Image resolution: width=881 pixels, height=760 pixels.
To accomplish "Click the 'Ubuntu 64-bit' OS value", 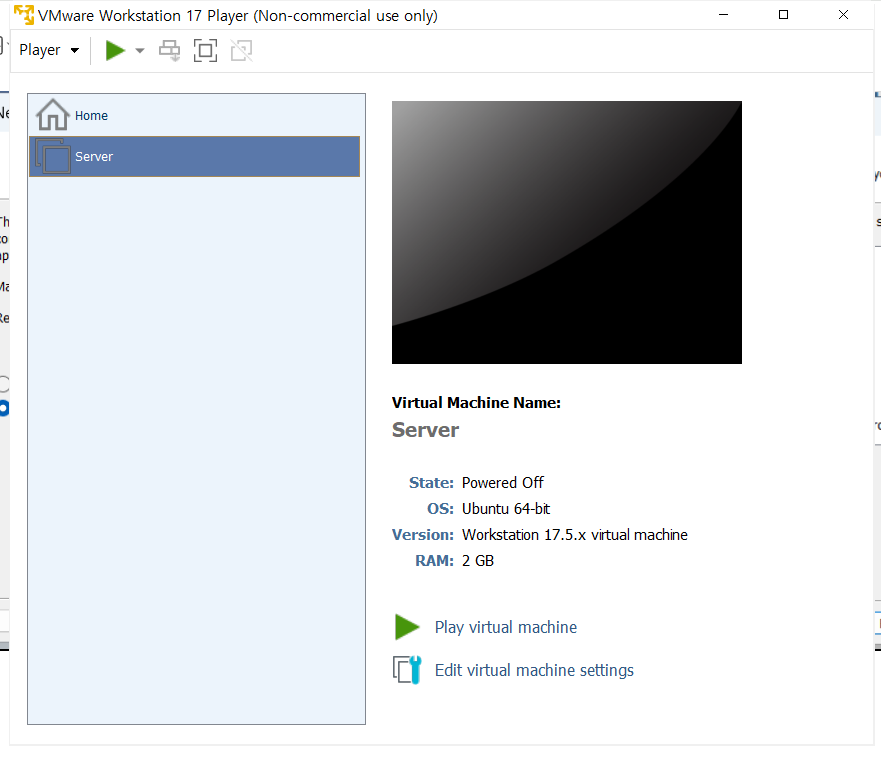I will (x=506, y=508).
